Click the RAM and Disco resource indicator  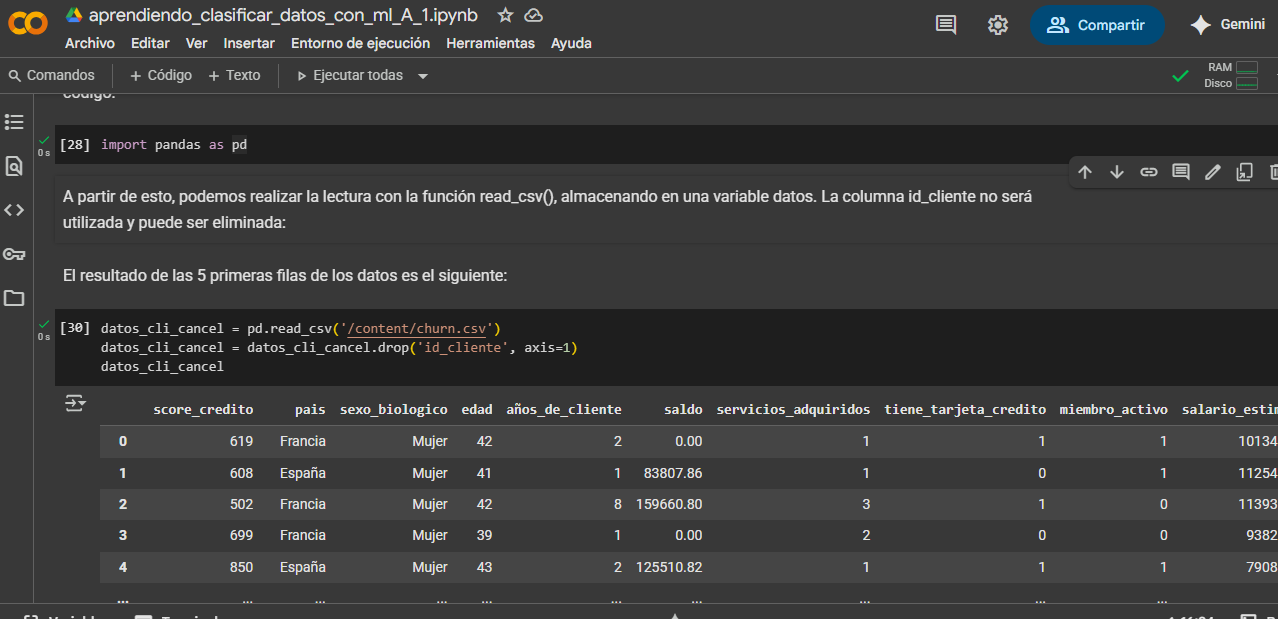pyautogui.click(x=1231, y=75)
